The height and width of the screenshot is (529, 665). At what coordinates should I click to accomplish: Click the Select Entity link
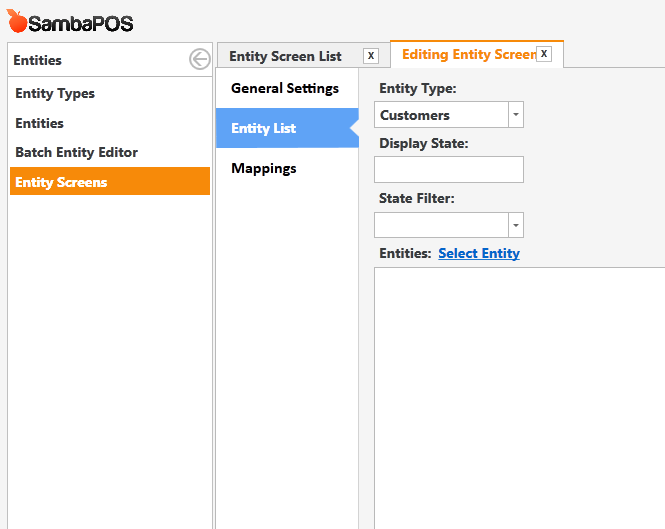(x=479, y=253)
